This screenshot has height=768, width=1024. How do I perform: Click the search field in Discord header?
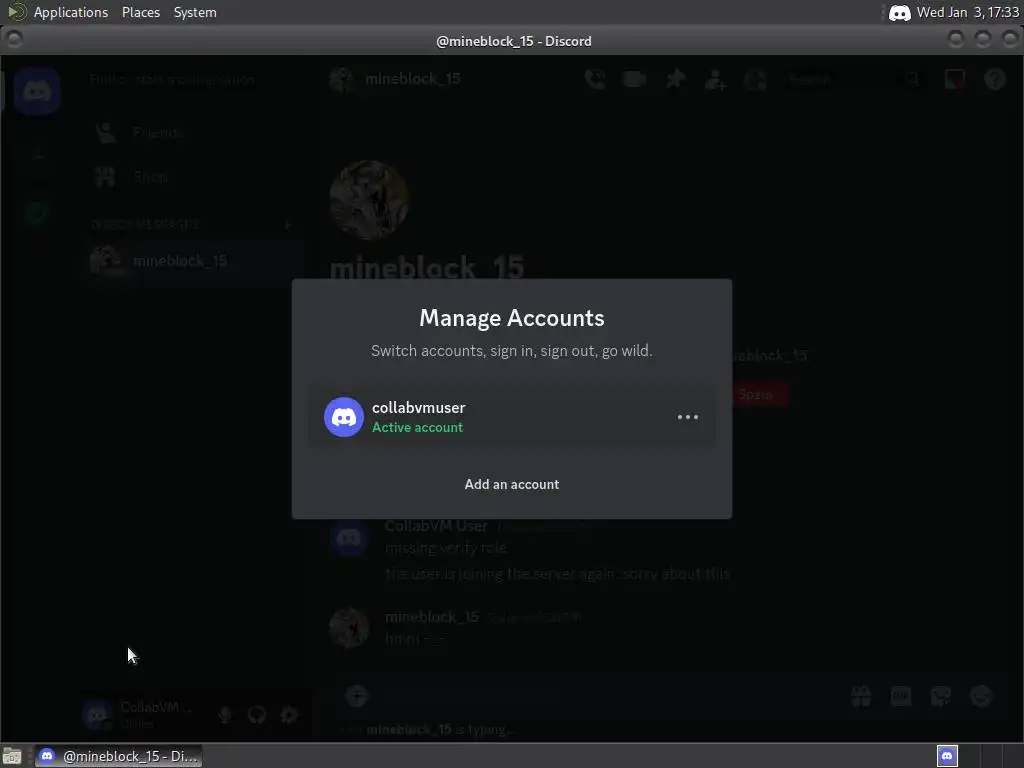tap(855, 80)
